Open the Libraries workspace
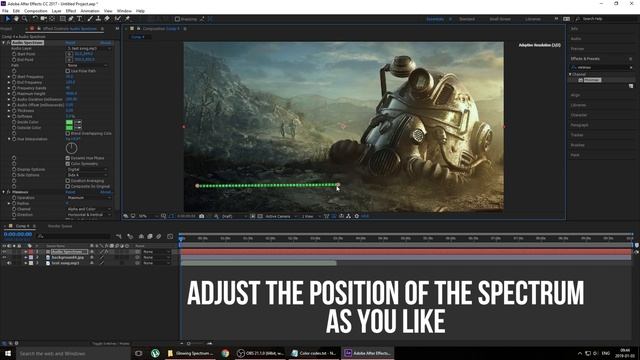 pyautogui.click(x=533, y=19)
